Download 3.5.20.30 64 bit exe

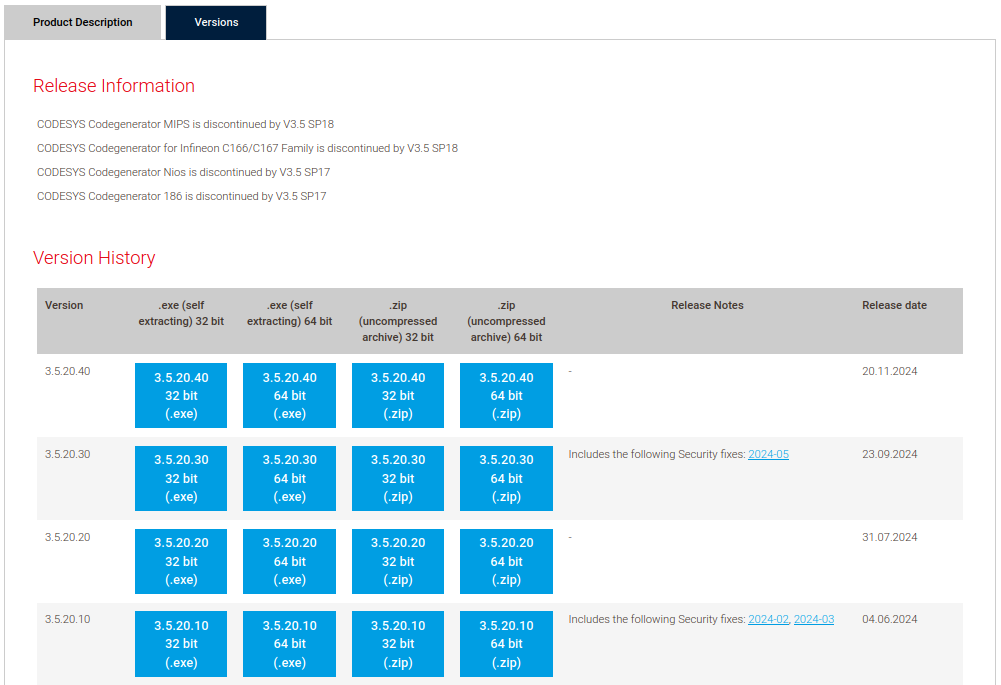(x=289, y=478)
